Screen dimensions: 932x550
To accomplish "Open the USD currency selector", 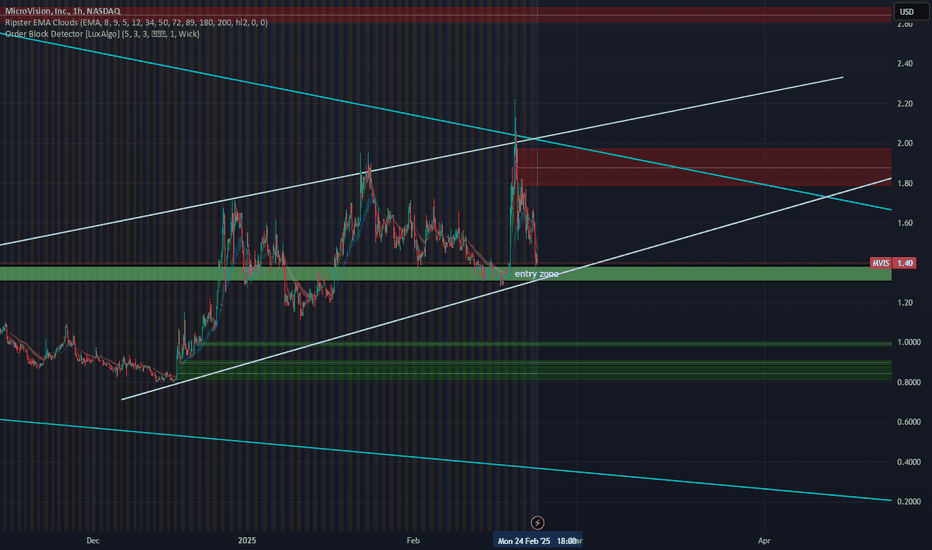I will pyautogui.click(x=911, y=11).
